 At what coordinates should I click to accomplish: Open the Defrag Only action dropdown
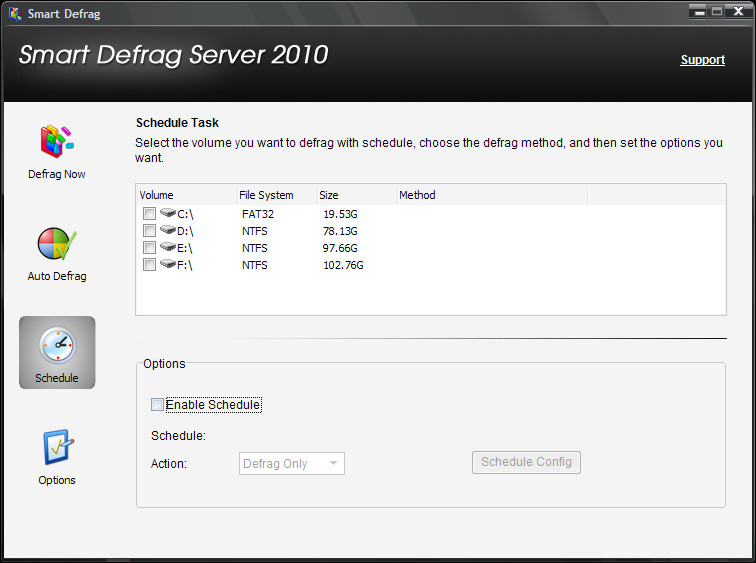[292, 463]
